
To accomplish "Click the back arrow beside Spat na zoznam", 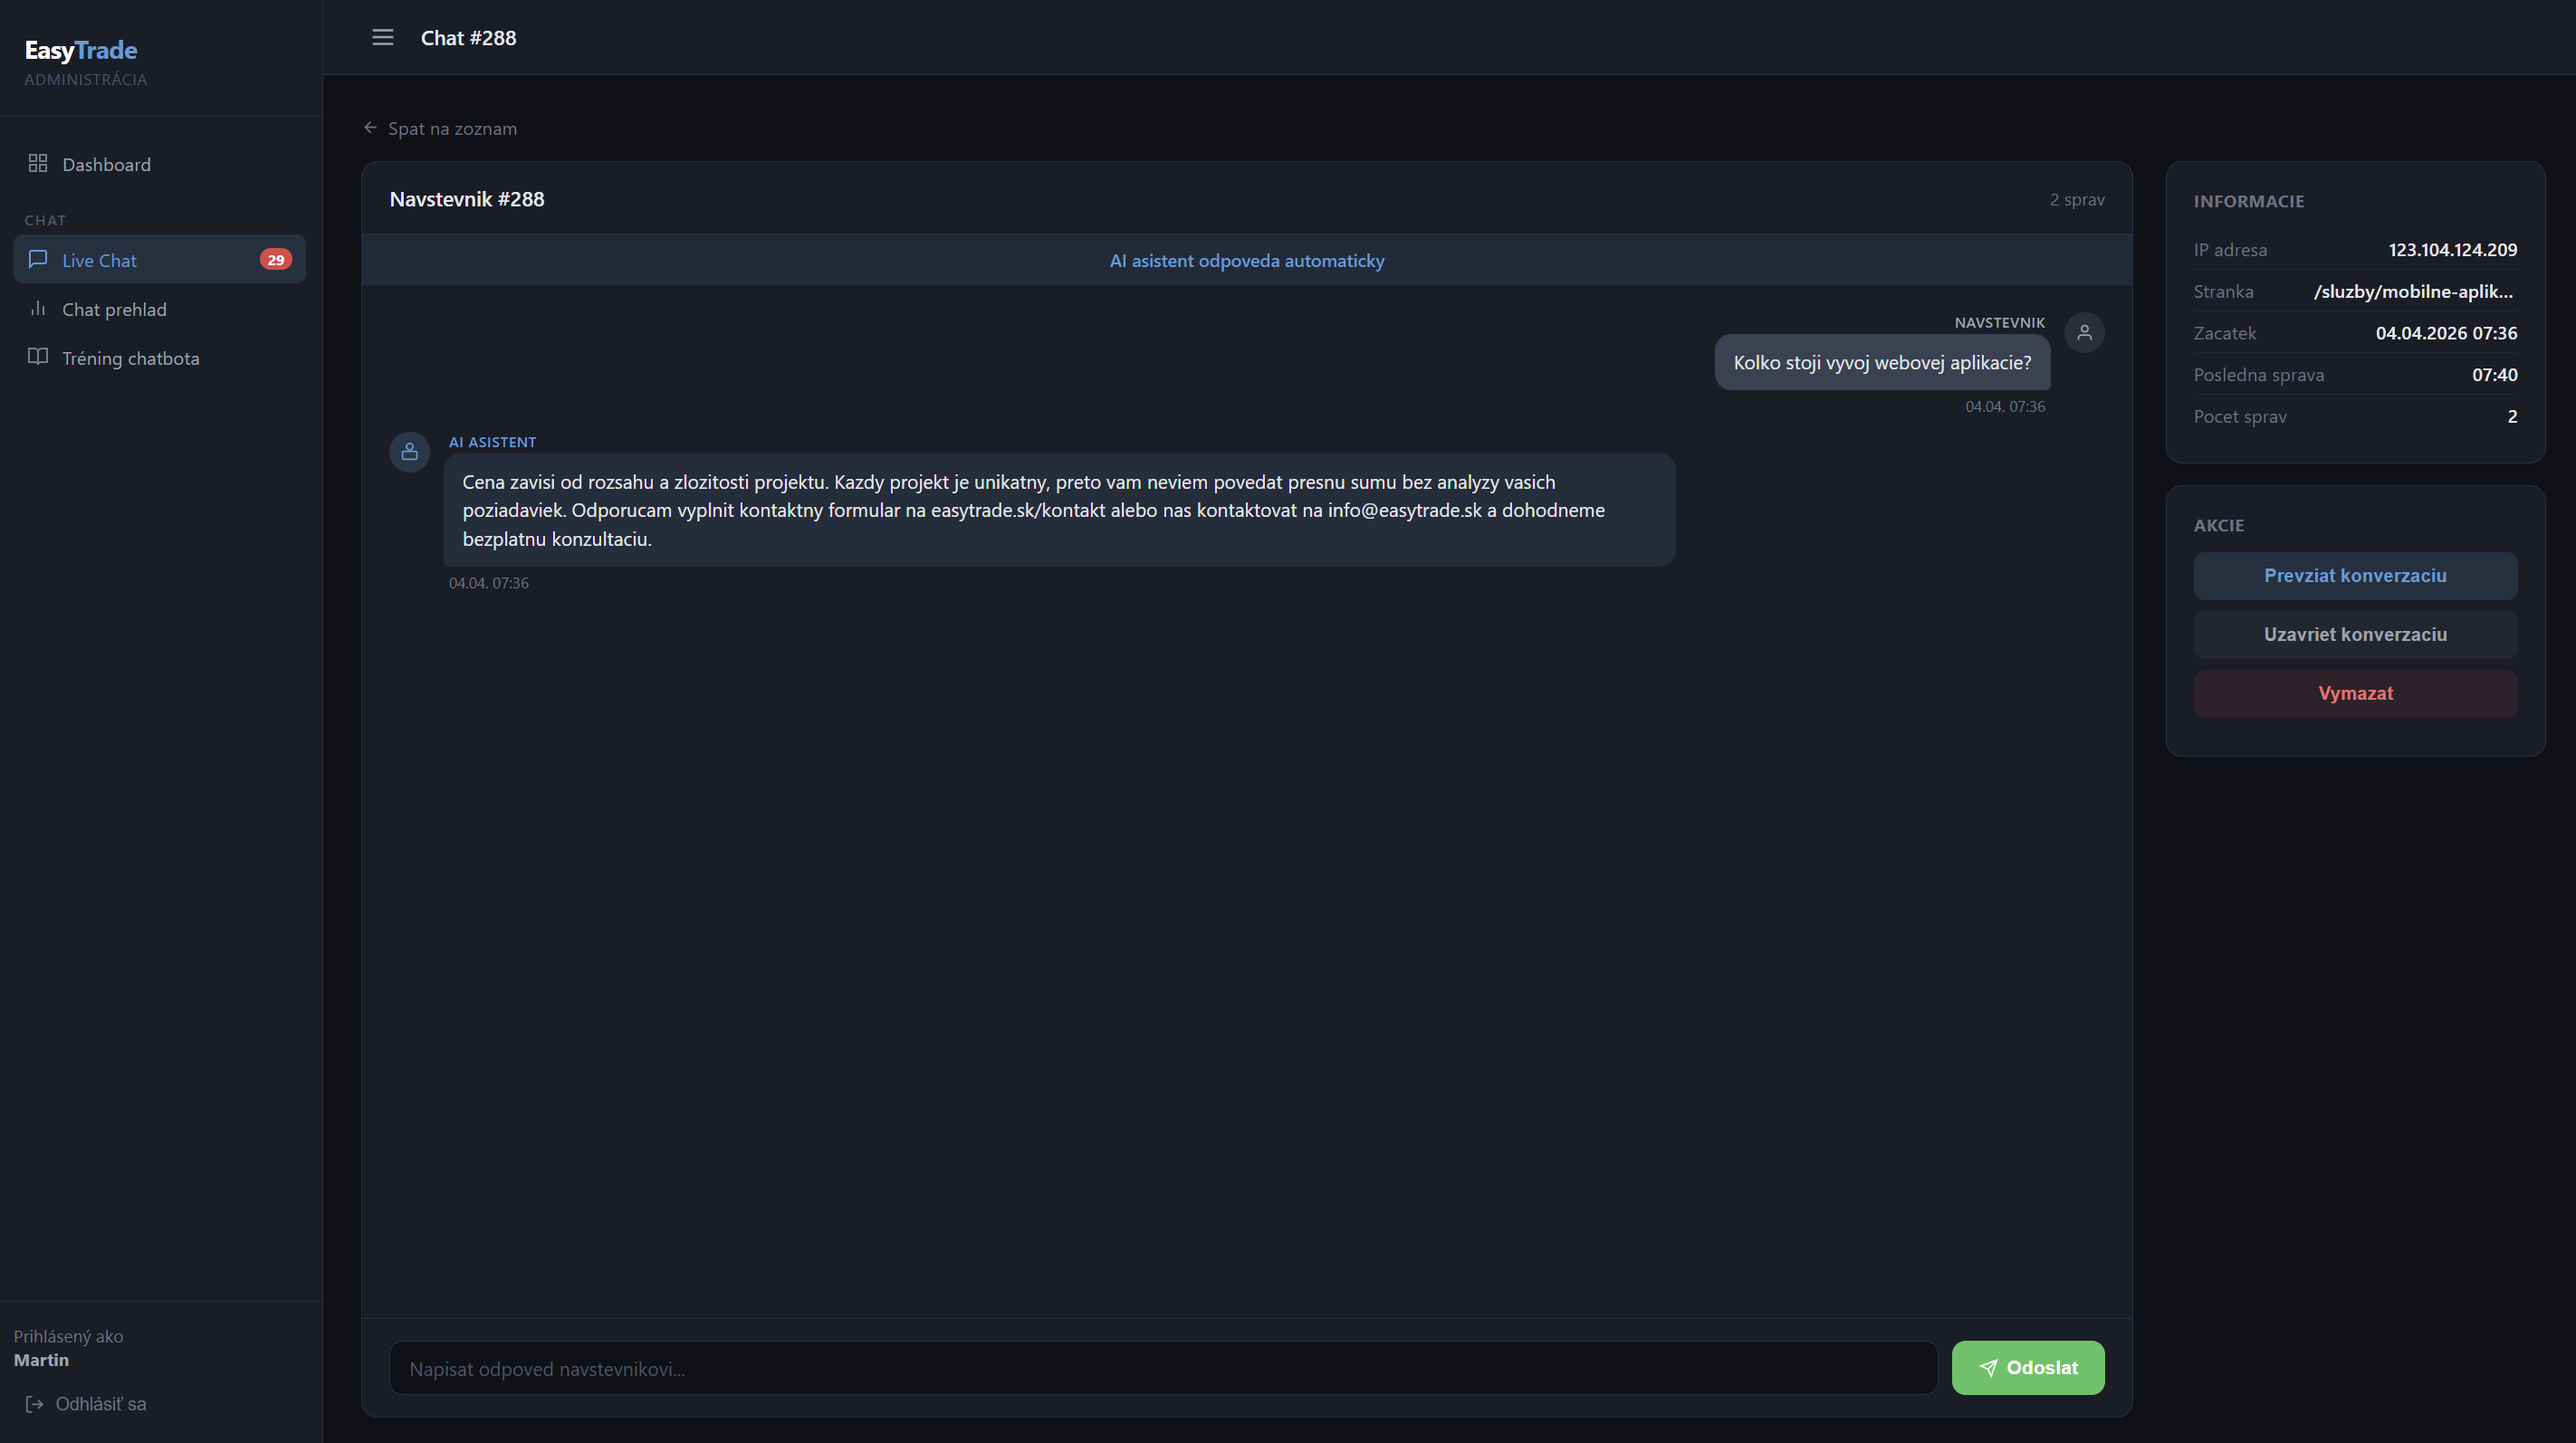I will [x=370, y=128].
